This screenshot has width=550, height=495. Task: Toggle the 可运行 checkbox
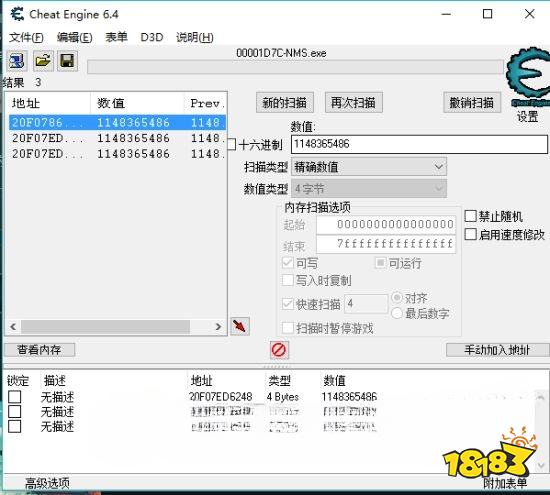click(x=381, y=263)
